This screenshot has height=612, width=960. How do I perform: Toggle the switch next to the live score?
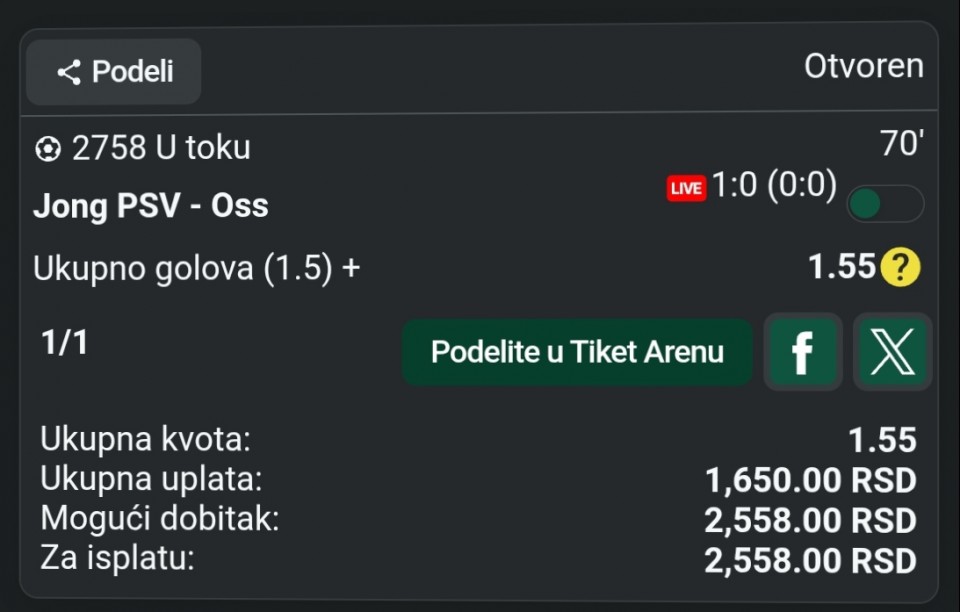pos(884,204)
